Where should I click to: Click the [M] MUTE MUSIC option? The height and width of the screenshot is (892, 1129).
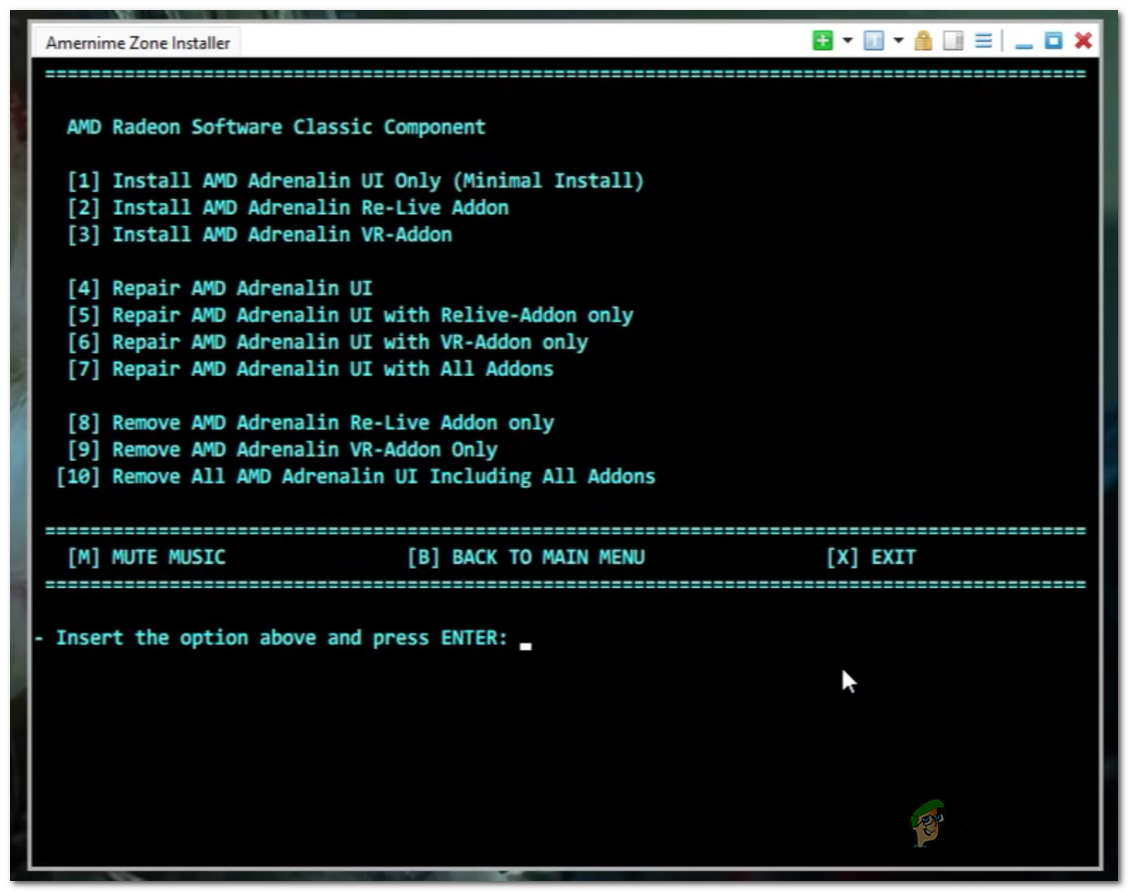[146, 557]
